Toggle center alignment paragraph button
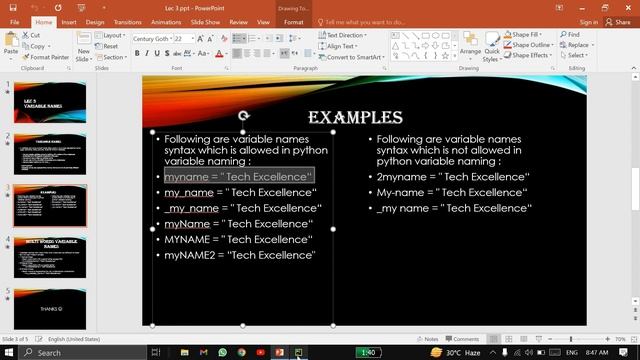This screenshot has width=640, height=360. 247,53
